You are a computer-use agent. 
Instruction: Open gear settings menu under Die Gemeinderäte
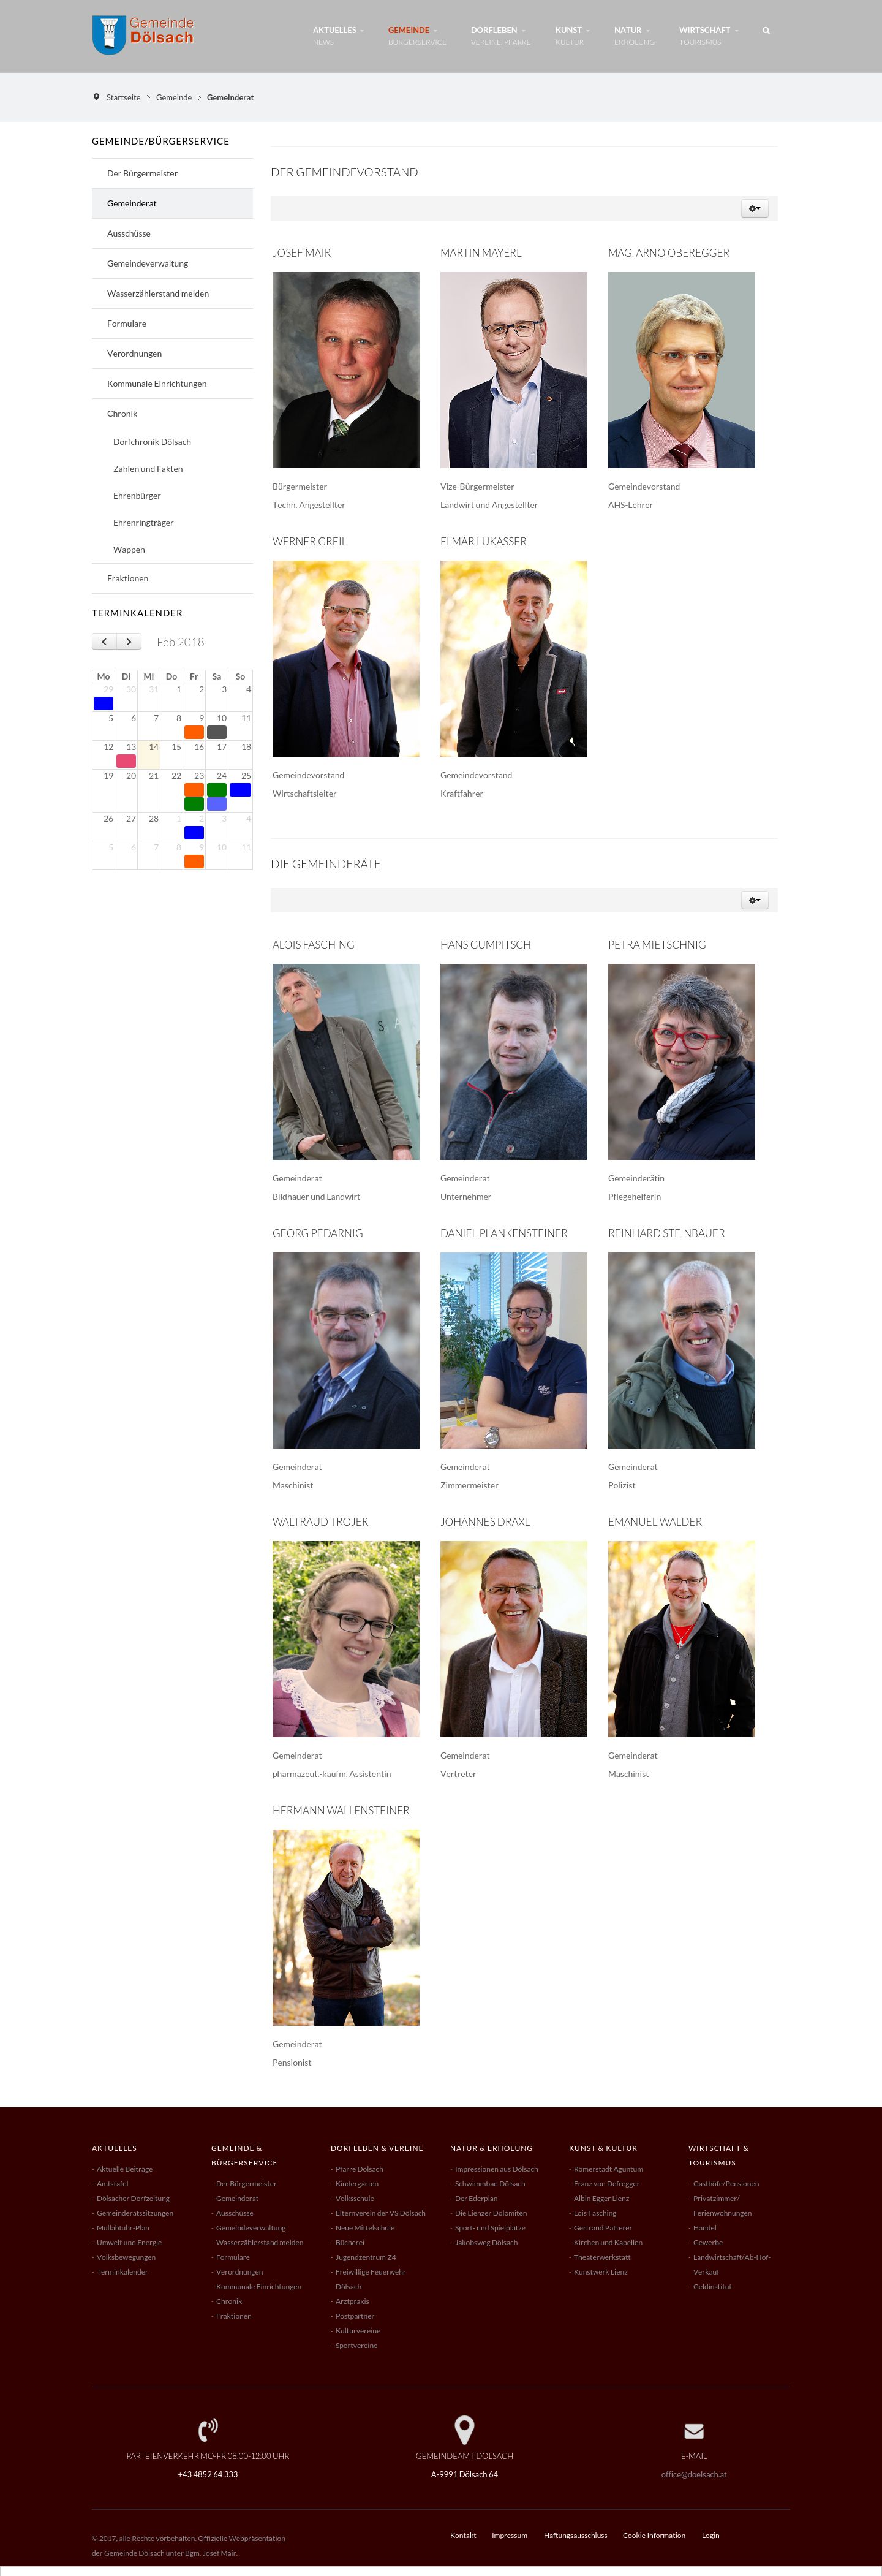coord(755,900)
